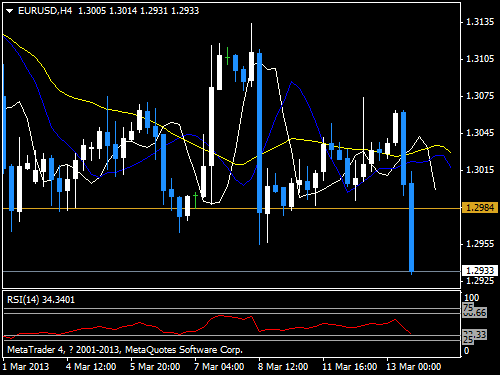Viewport: 500px width, 375px height.
Task: Select the RSI(14) 34.3401 indicator label
Action: click(41, 300)
